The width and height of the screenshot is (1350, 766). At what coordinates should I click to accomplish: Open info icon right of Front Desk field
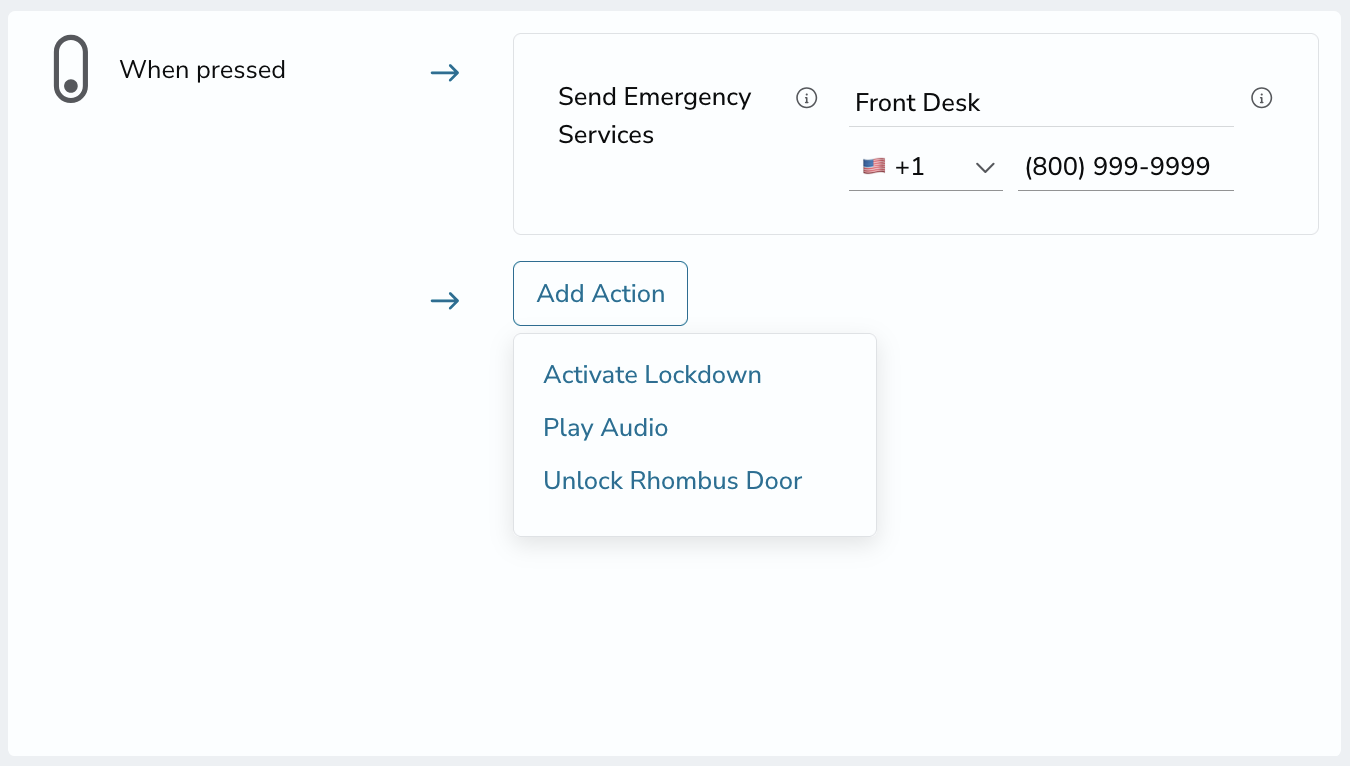click(1262, 98)
